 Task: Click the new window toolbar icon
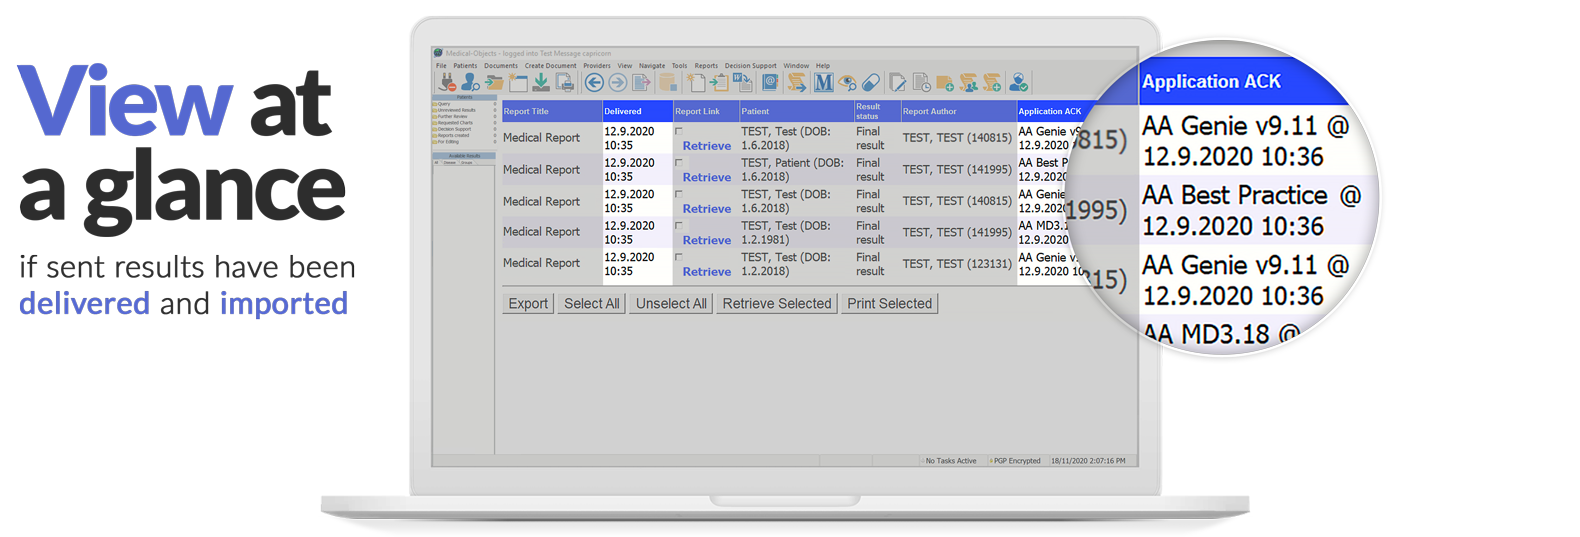tap(518, 82)
